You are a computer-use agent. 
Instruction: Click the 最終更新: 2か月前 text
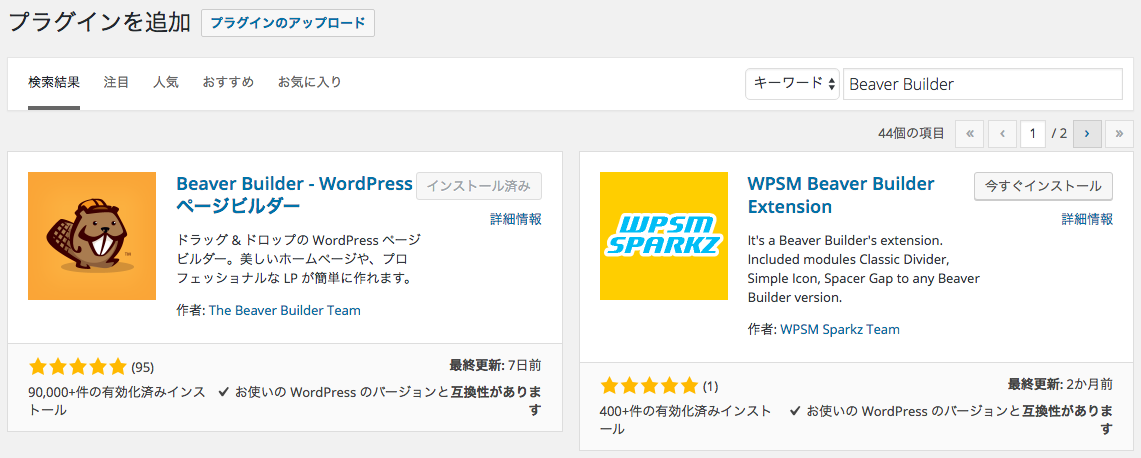coord(1060,384)
